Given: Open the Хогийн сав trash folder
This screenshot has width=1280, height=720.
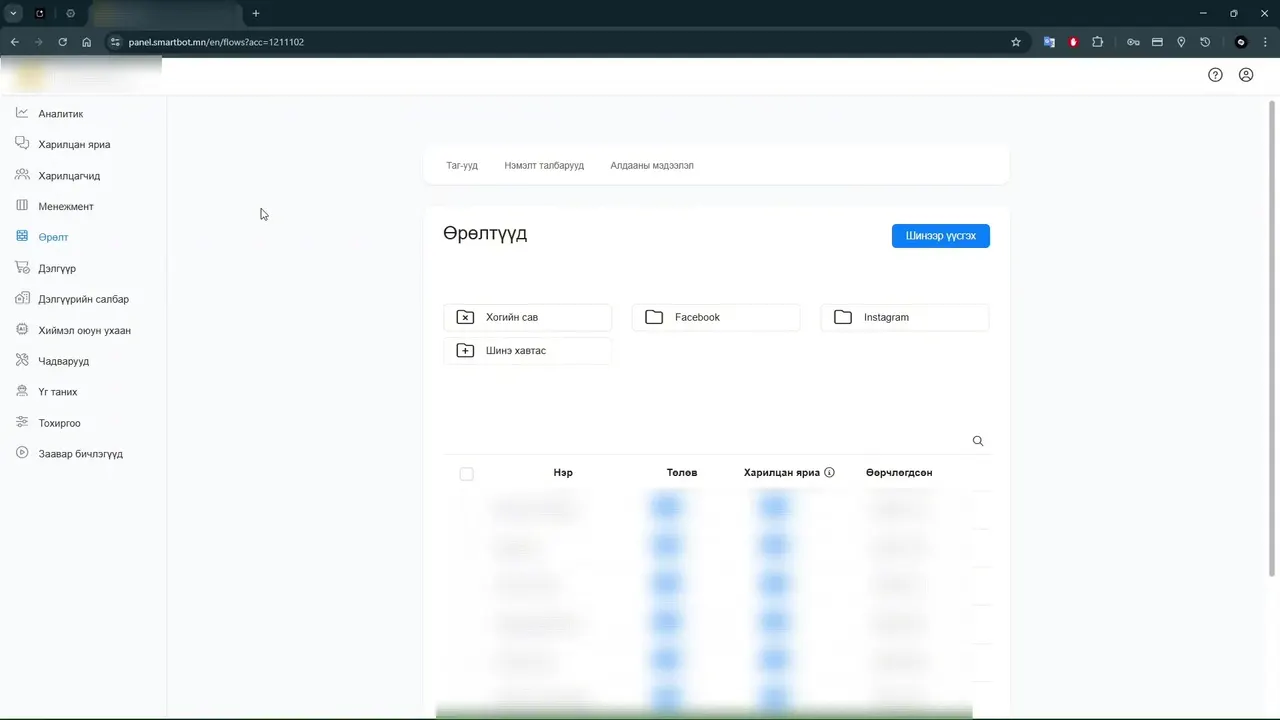Looking at the screenshot, I should click(527, 317).
